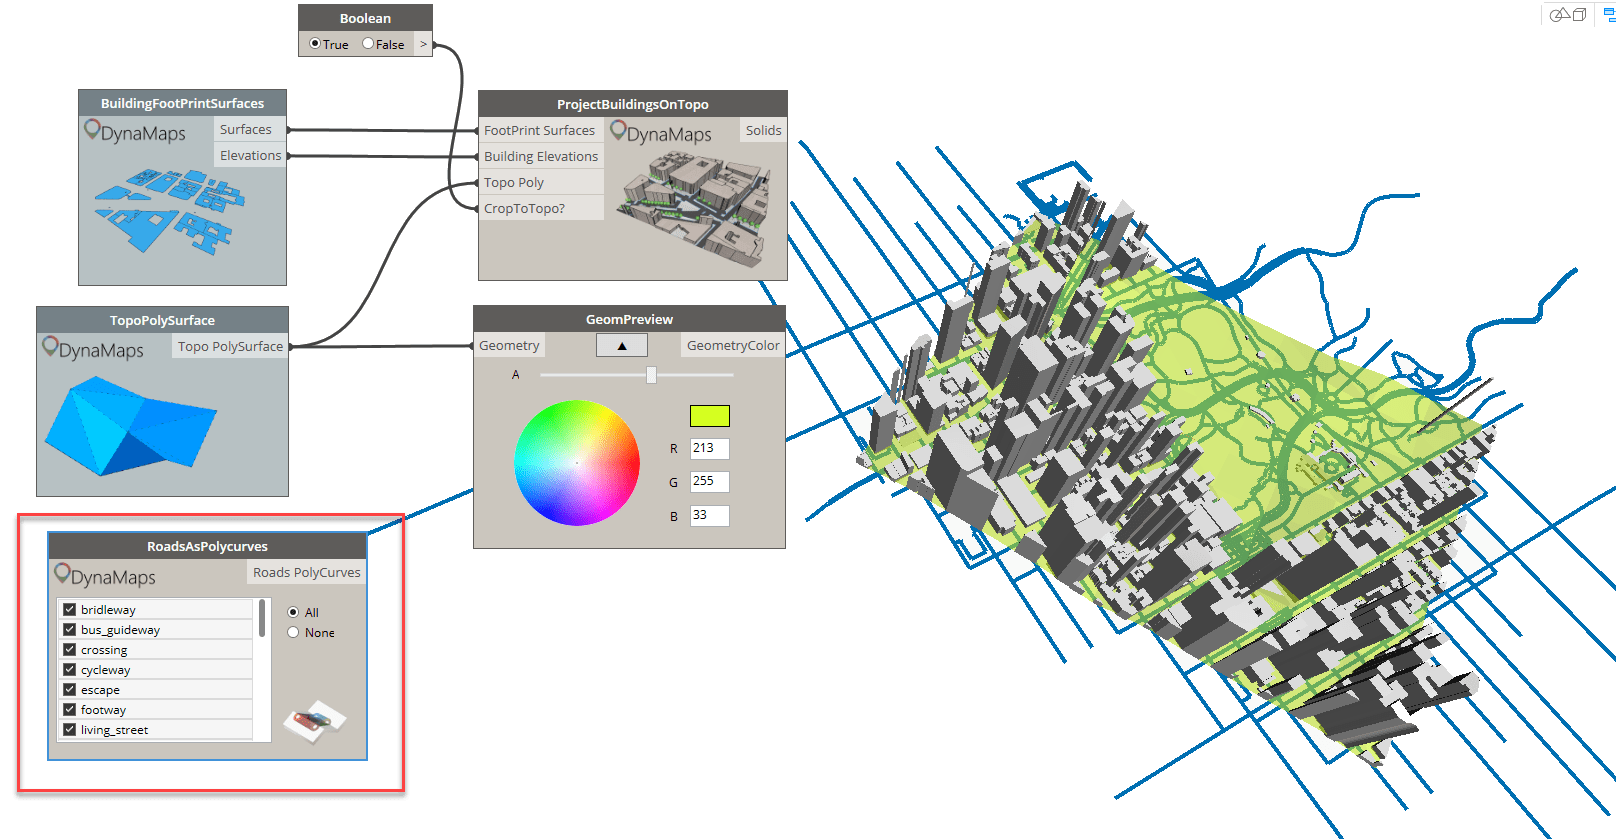1616x839 pixels.
Task: Select False on the Boolean node
Action: tap(368, 44)
